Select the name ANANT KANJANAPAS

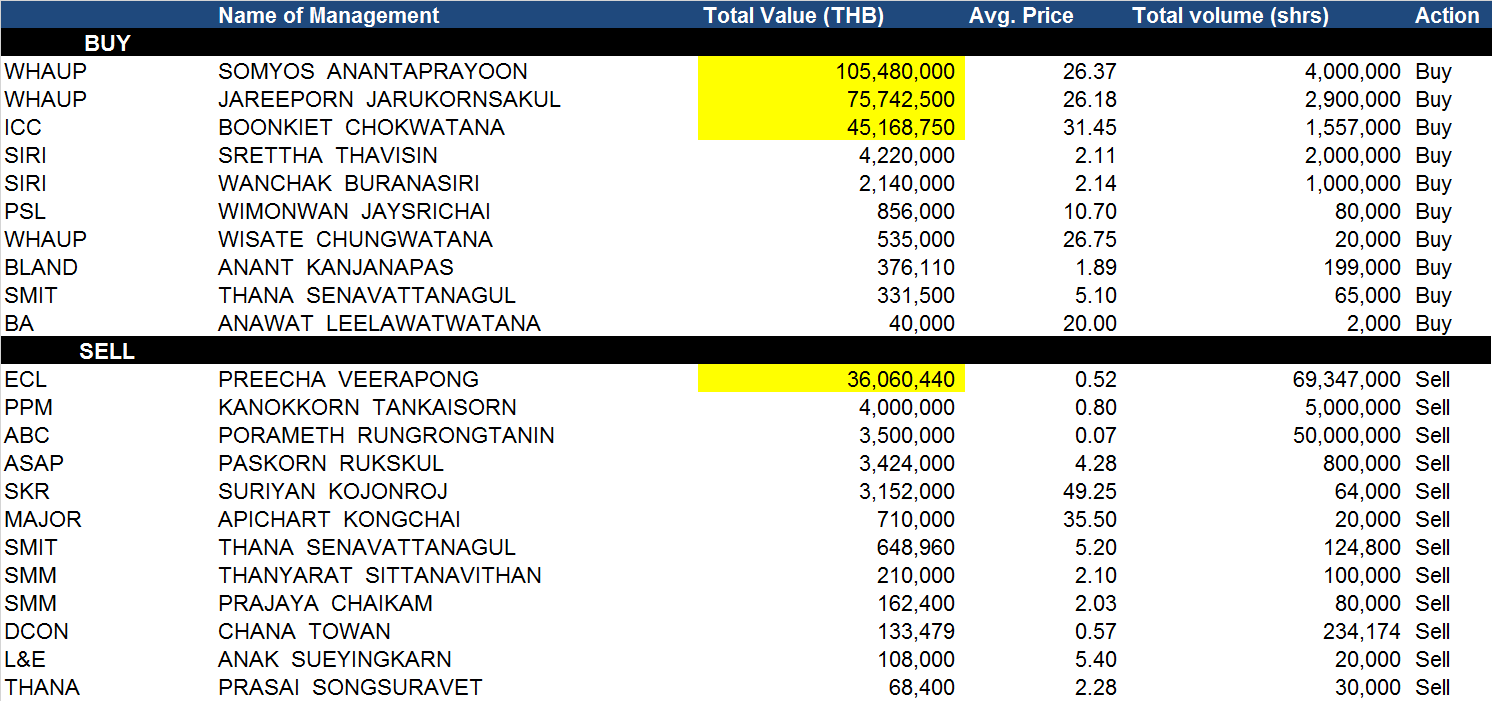(336, 267)
